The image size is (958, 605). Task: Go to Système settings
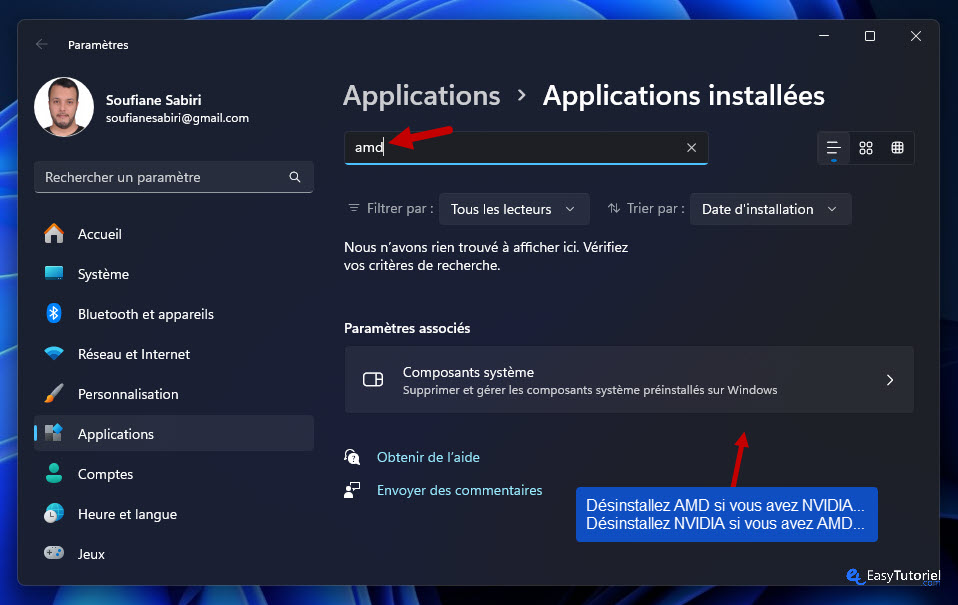[x=174, y=274]
